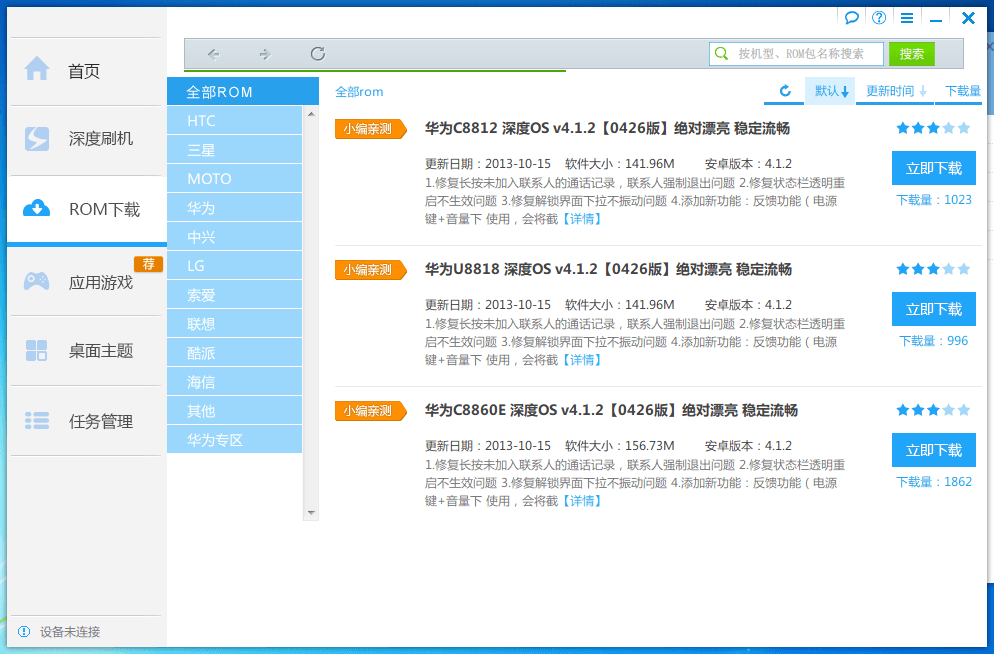Click the 首页 home icon

tap(37, 68)
